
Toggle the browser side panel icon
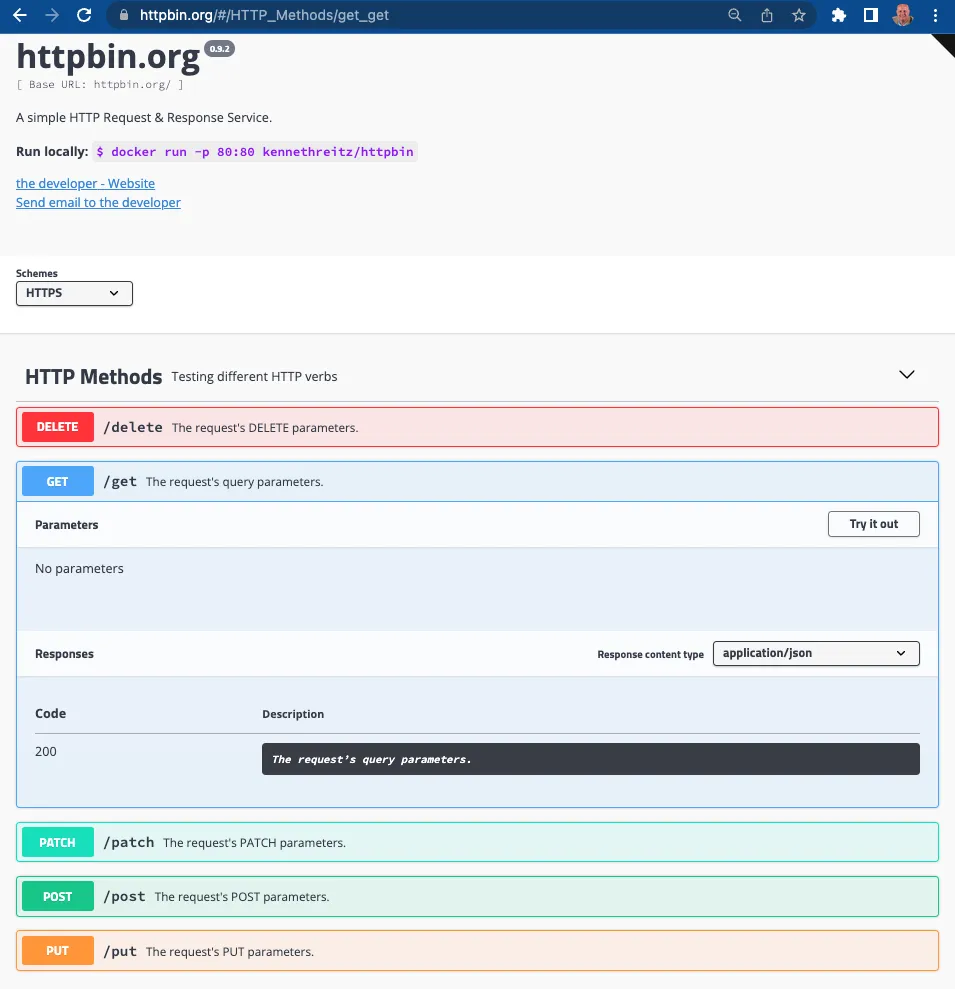[x=870, y=15]
